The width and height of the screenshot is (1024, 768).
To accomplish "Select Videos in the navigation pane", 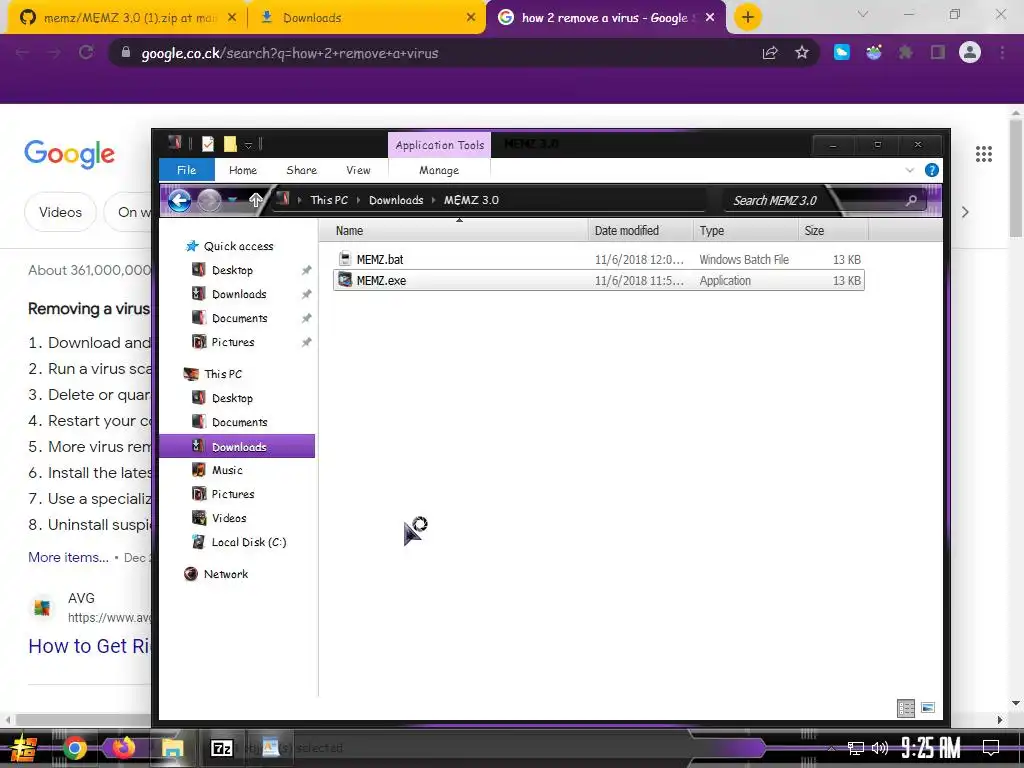I will click(x=229, y=518).
